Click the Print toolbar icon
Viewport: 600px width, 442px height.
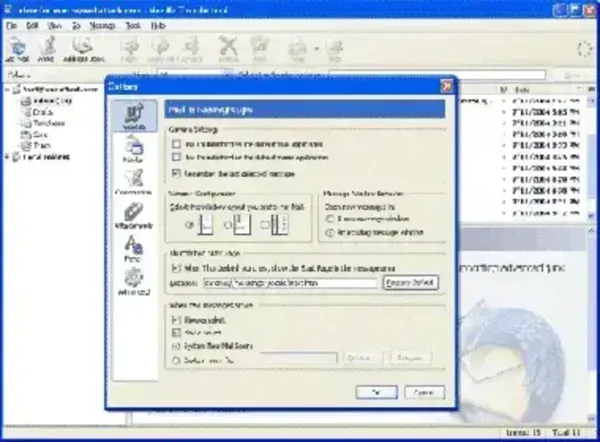298,49
